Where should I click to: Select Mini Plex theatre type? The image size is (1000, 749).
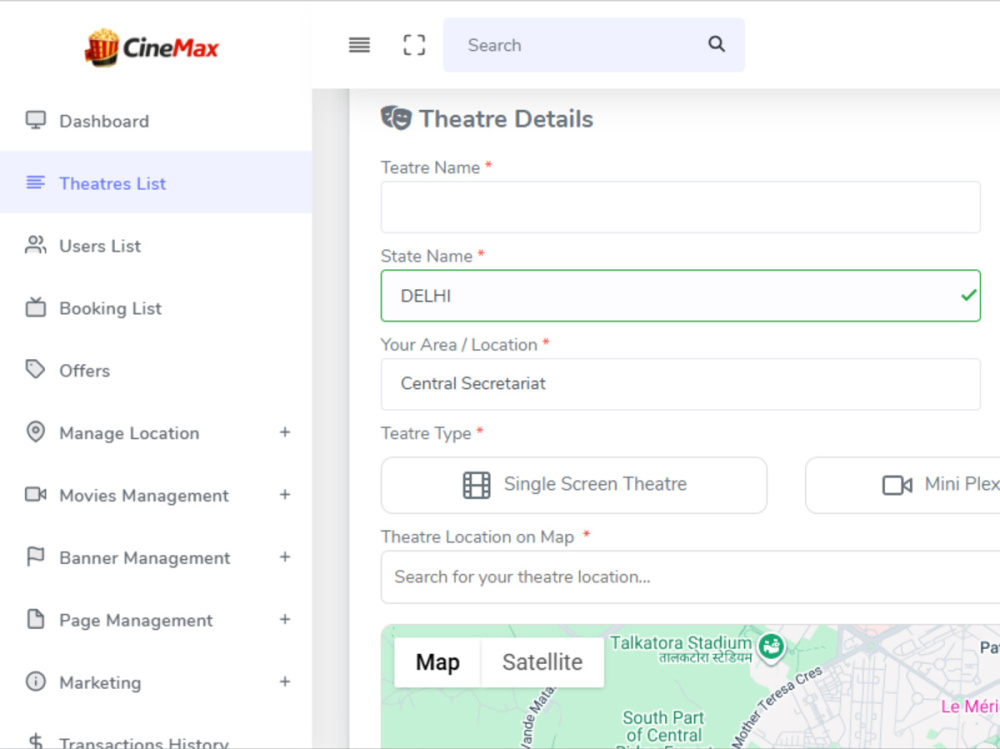[903, 485]
